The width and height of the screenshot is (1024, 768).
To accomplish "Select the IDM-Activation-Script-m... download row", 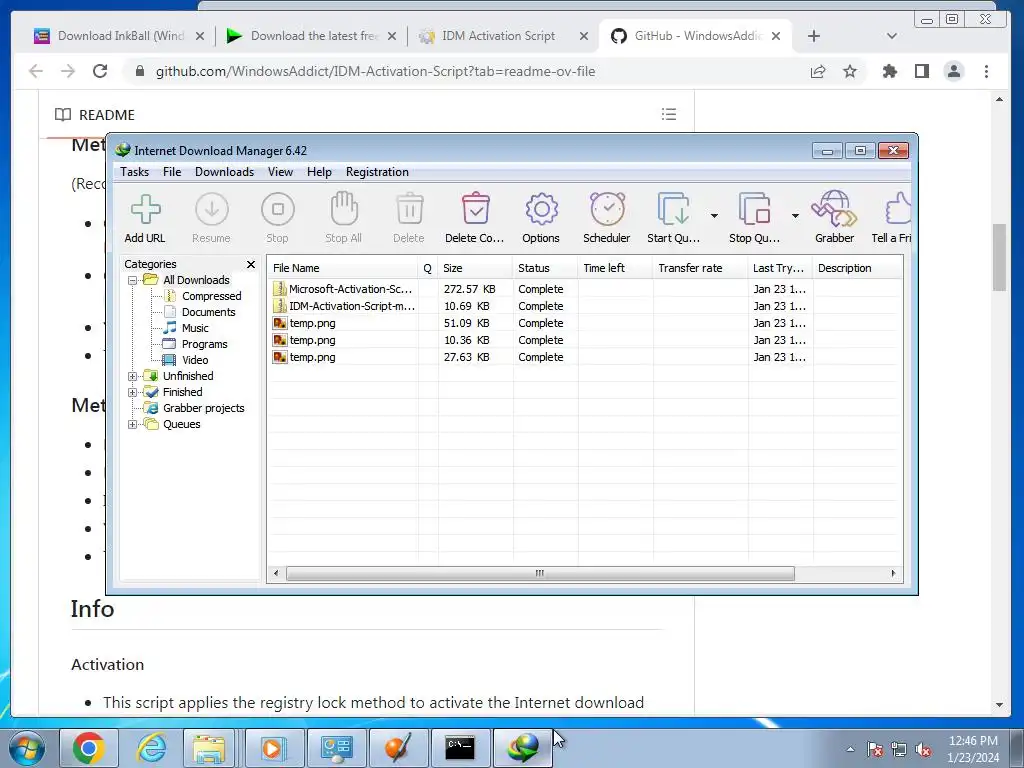I will pos(584,306).
